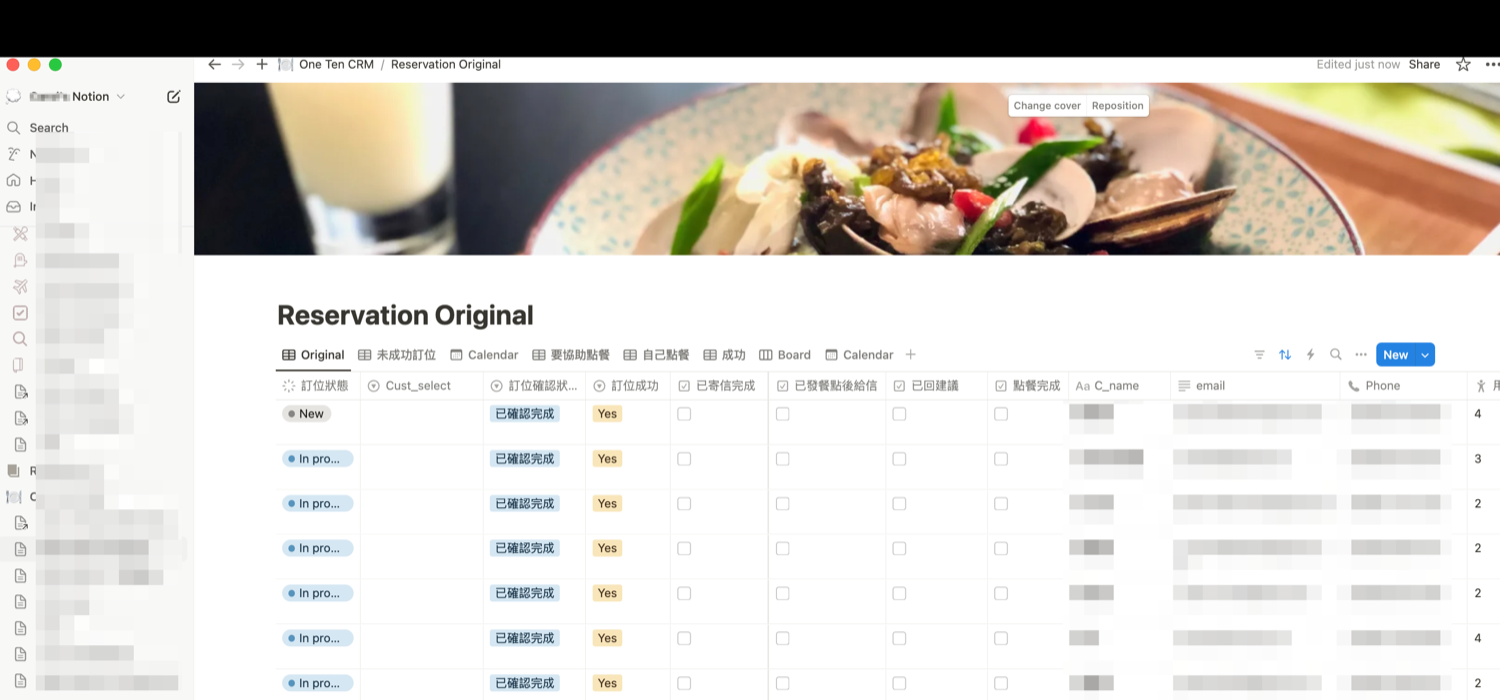Open the New button dropdown arrow
The height and width of the screenshot is (700, 1500).
pyautogui.click(x=1425, y=355)
